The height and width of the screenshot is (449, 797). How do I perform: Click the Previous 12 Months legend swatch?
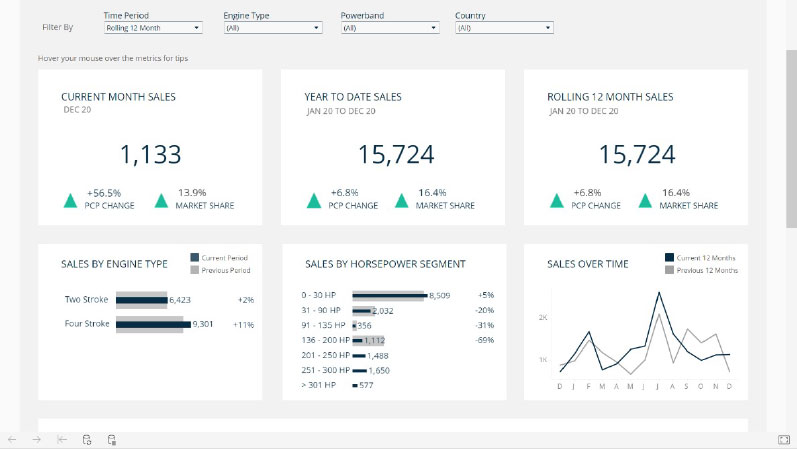pyautogui.click(x=670, y=270)
